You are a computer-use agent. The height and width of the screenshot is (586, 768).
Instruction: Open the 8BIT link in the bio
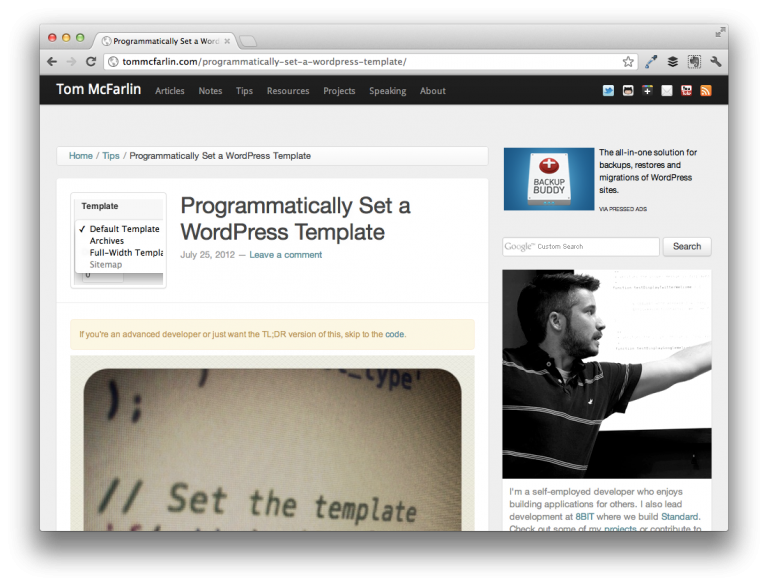584,517
